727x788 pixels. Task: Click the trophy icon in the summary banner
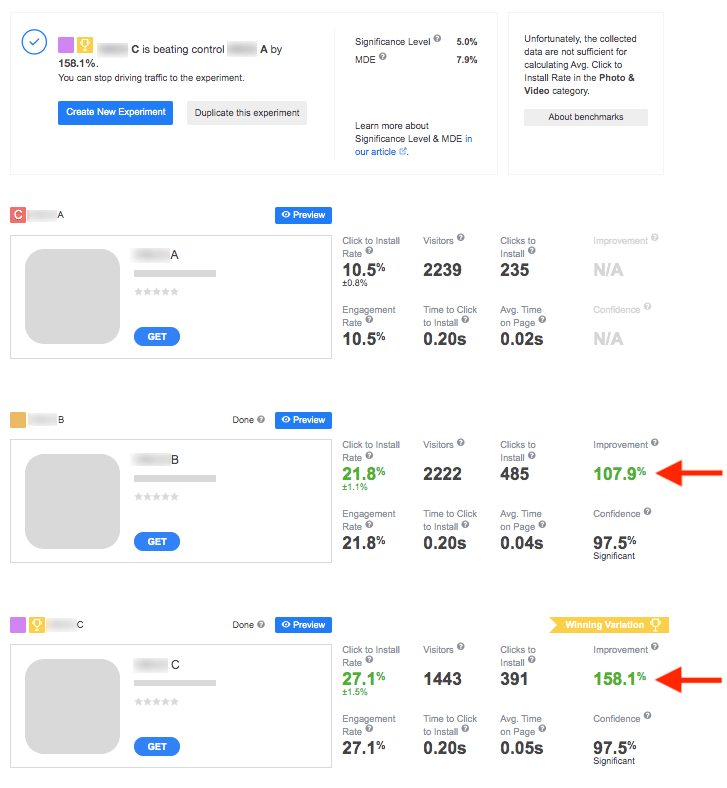pyautogui.click(x=85, y=45)
